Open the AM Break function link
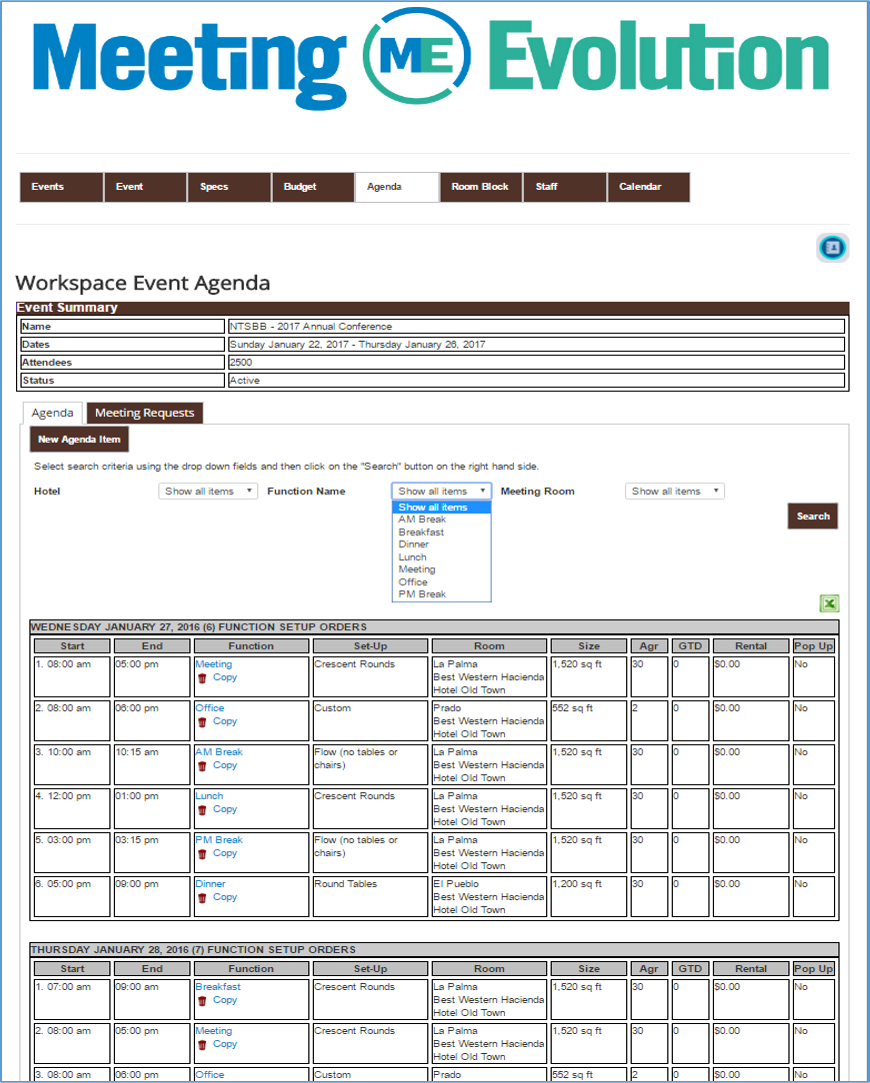The height and width of the screenshot is (1083, 870). 219,751
